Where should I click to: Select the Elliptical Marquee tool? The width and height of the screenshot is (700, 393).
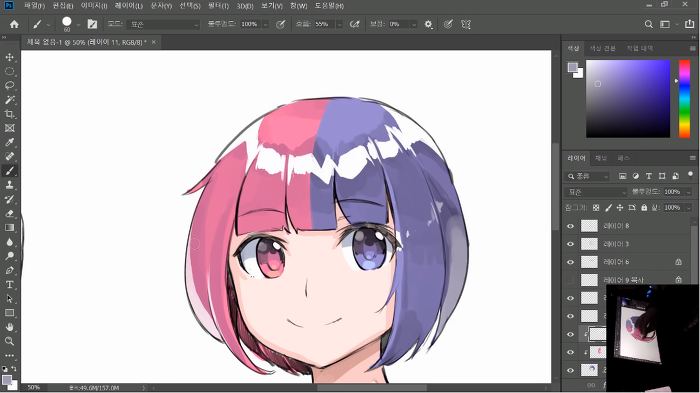tap(9, 71)
